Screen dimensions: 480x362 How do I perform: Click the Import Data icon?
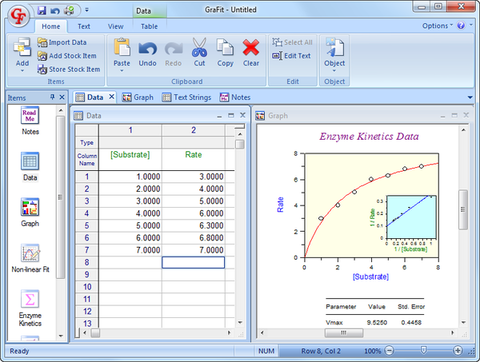point(42,42)
